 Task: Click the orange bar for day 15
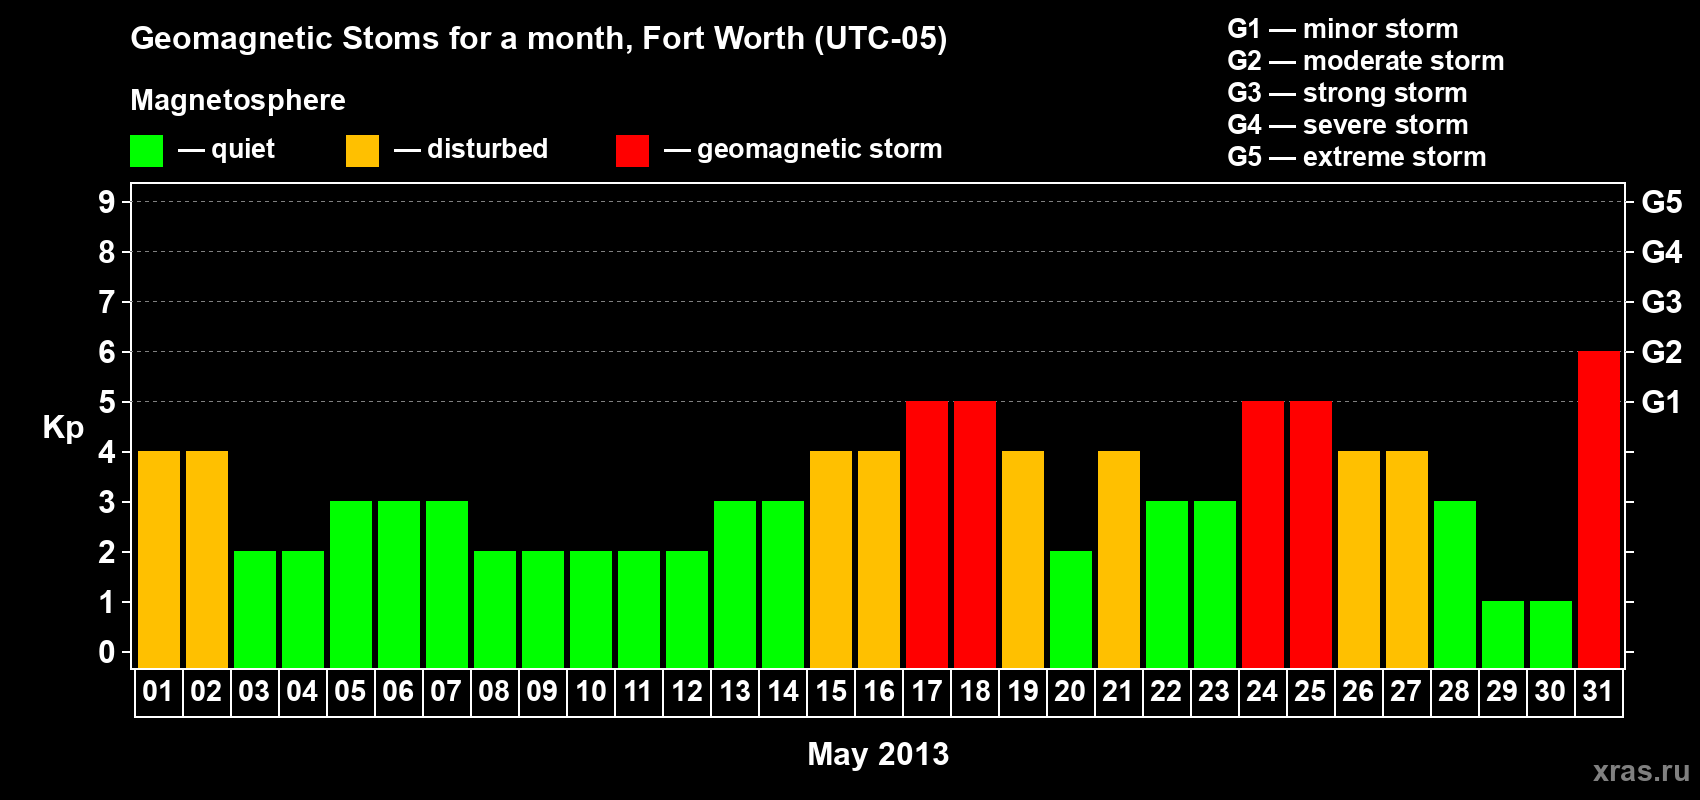tap(830, 560)
